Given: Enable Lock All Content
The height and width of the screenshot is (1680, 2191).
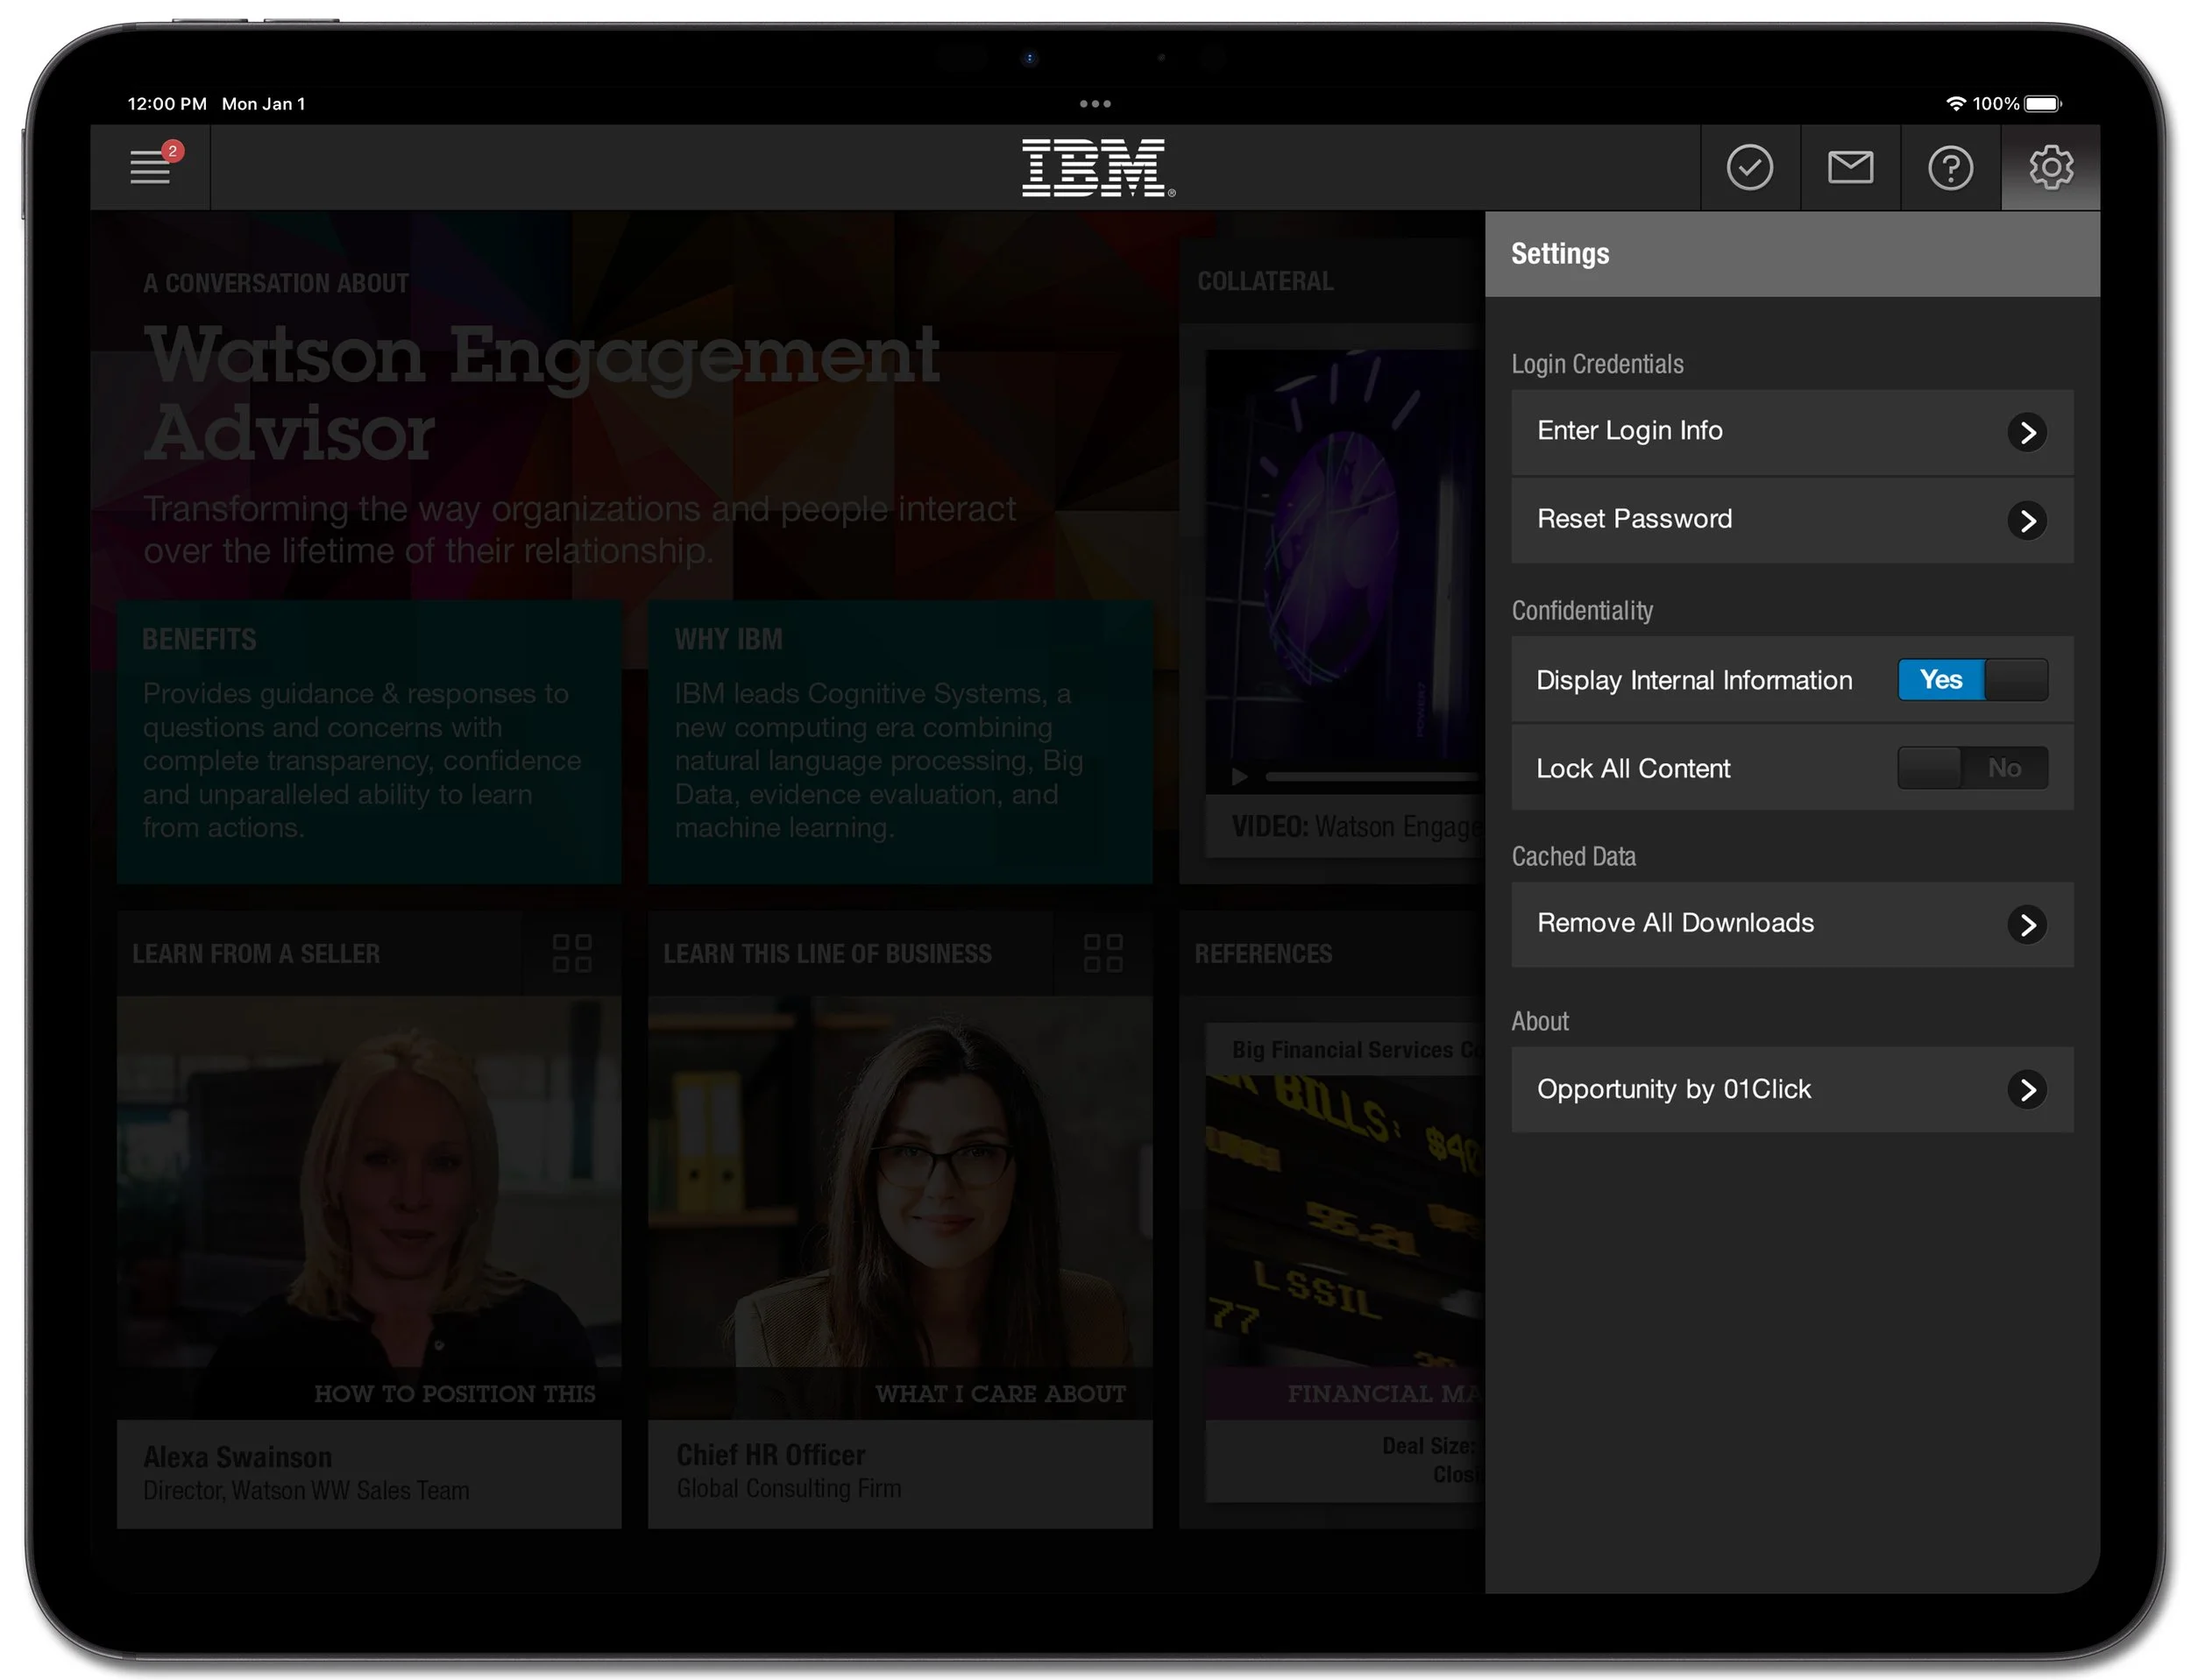Looking at the screenshot, I should tap(1972, 768).
